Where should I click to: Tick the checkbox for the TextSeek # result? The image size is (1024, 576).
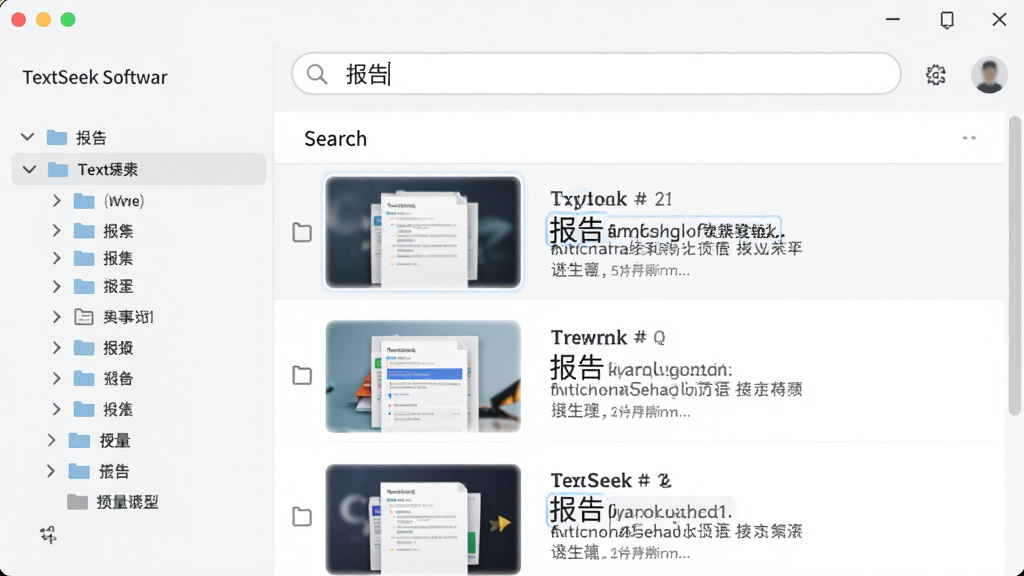302,516
